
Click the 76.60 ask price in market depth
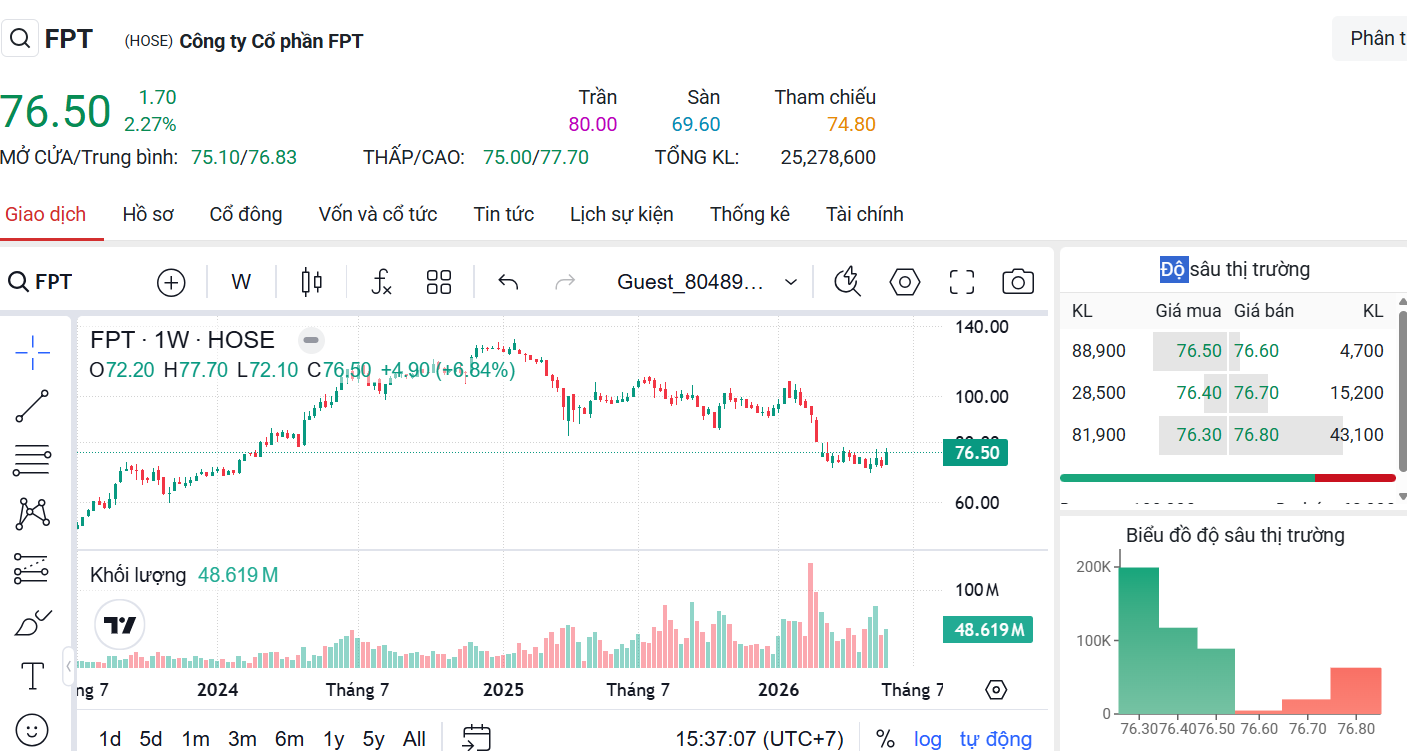pyautogui.click(x=1256, y=351)
